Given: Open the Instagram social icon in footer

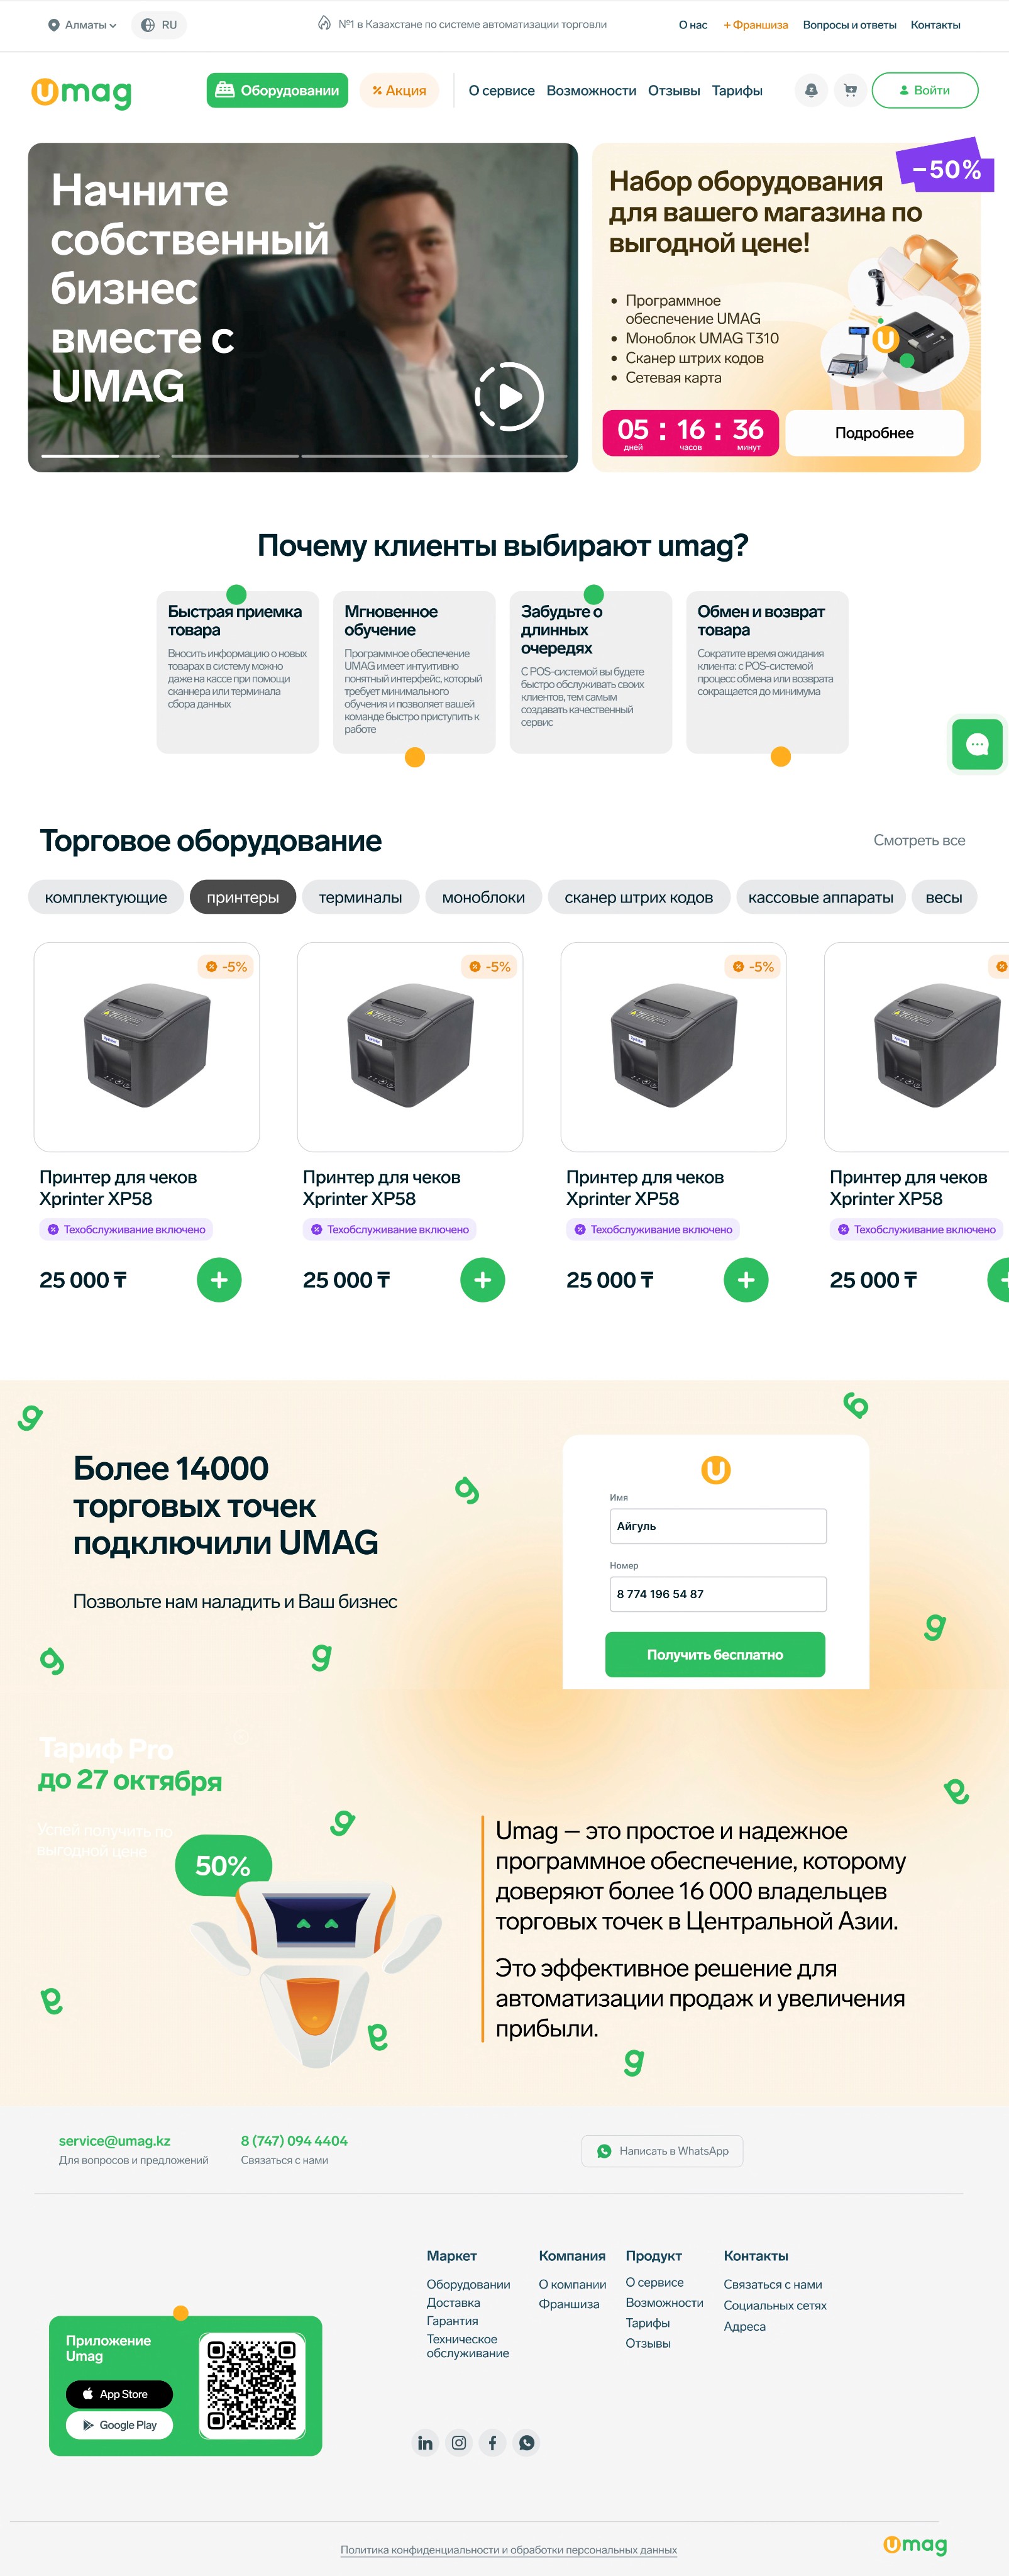Looking at the screenshot, I should [x=459, y=2443].
